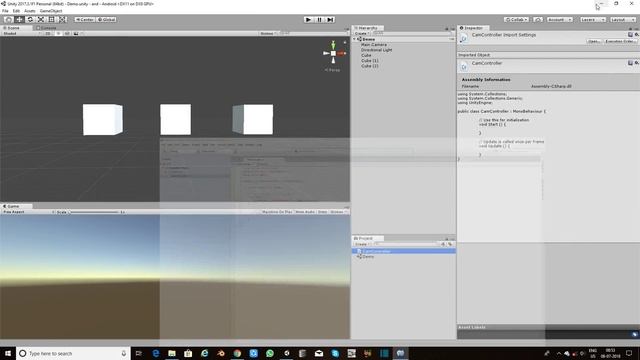
Task: Select Directional Light in Hierarchy
Action: point(376,50)
